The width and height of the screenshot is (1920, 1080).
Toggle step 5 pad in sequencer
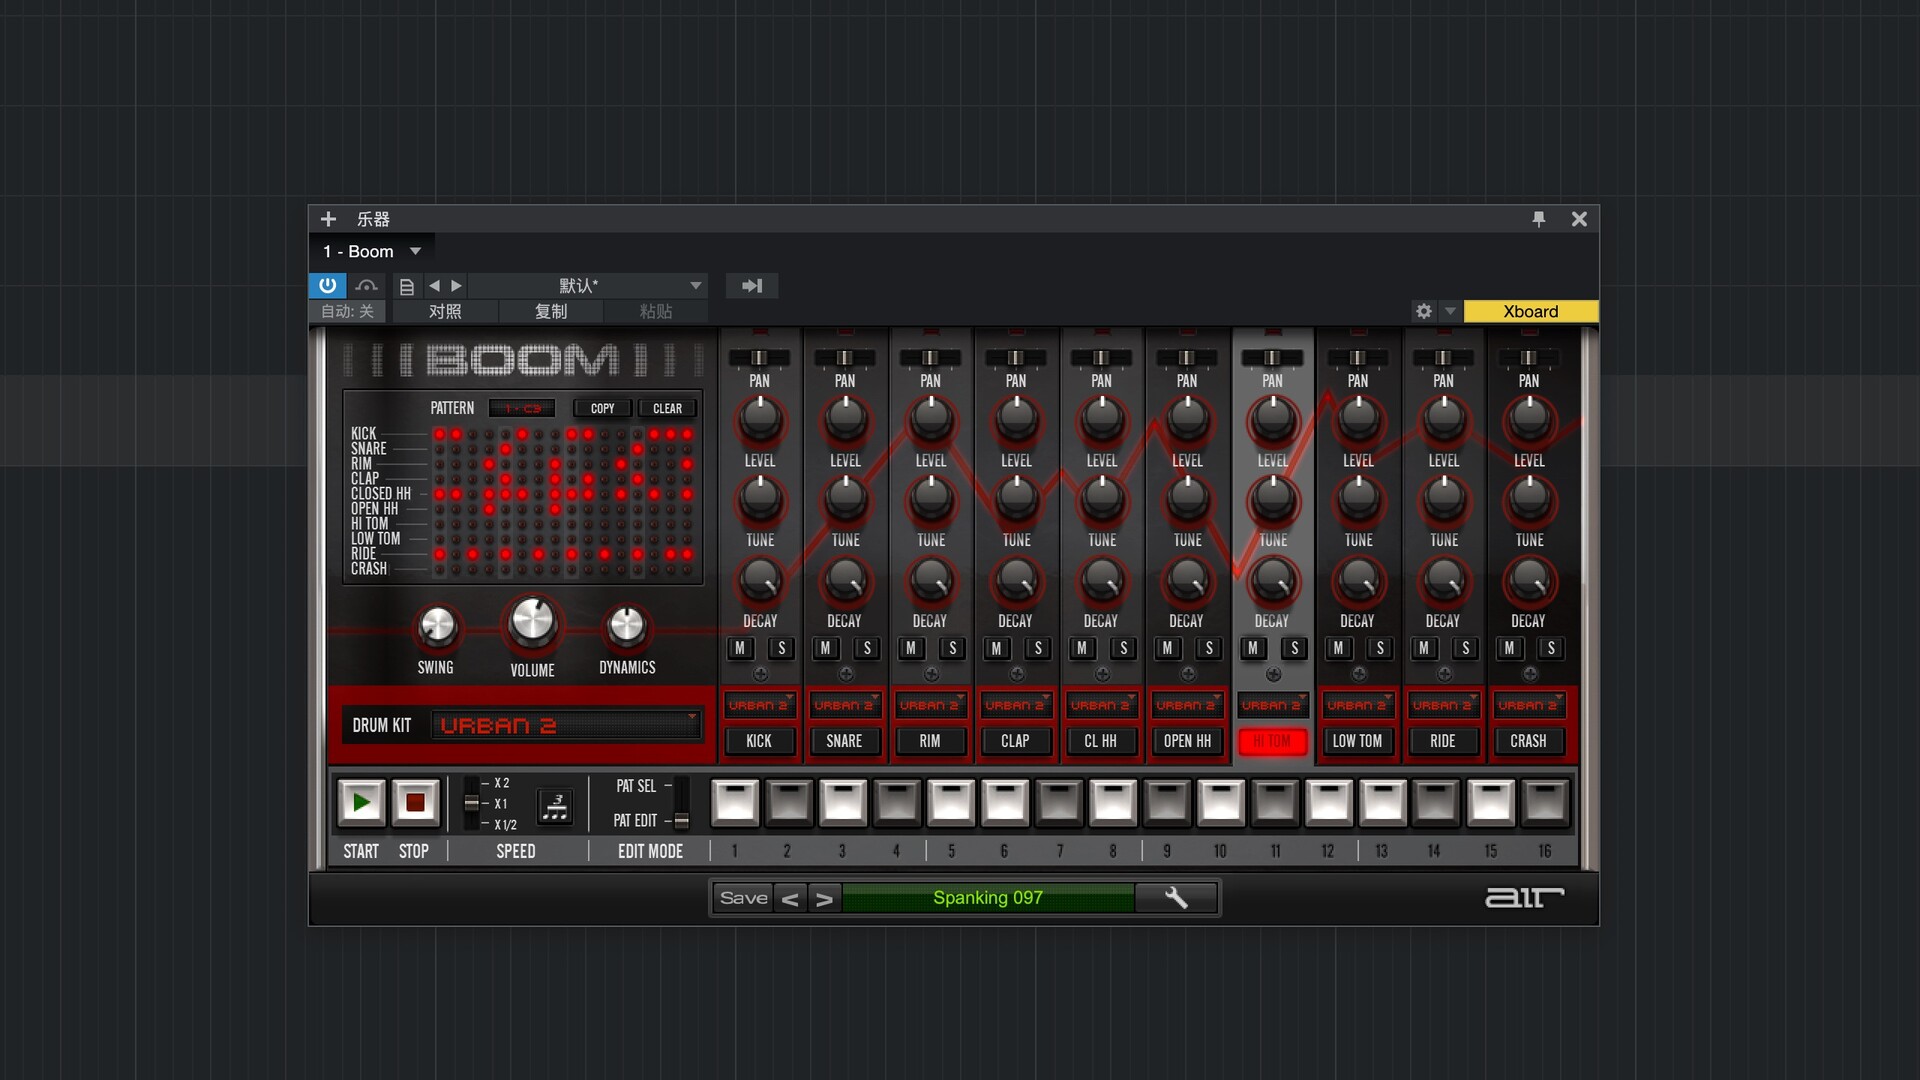coord(950,802)
